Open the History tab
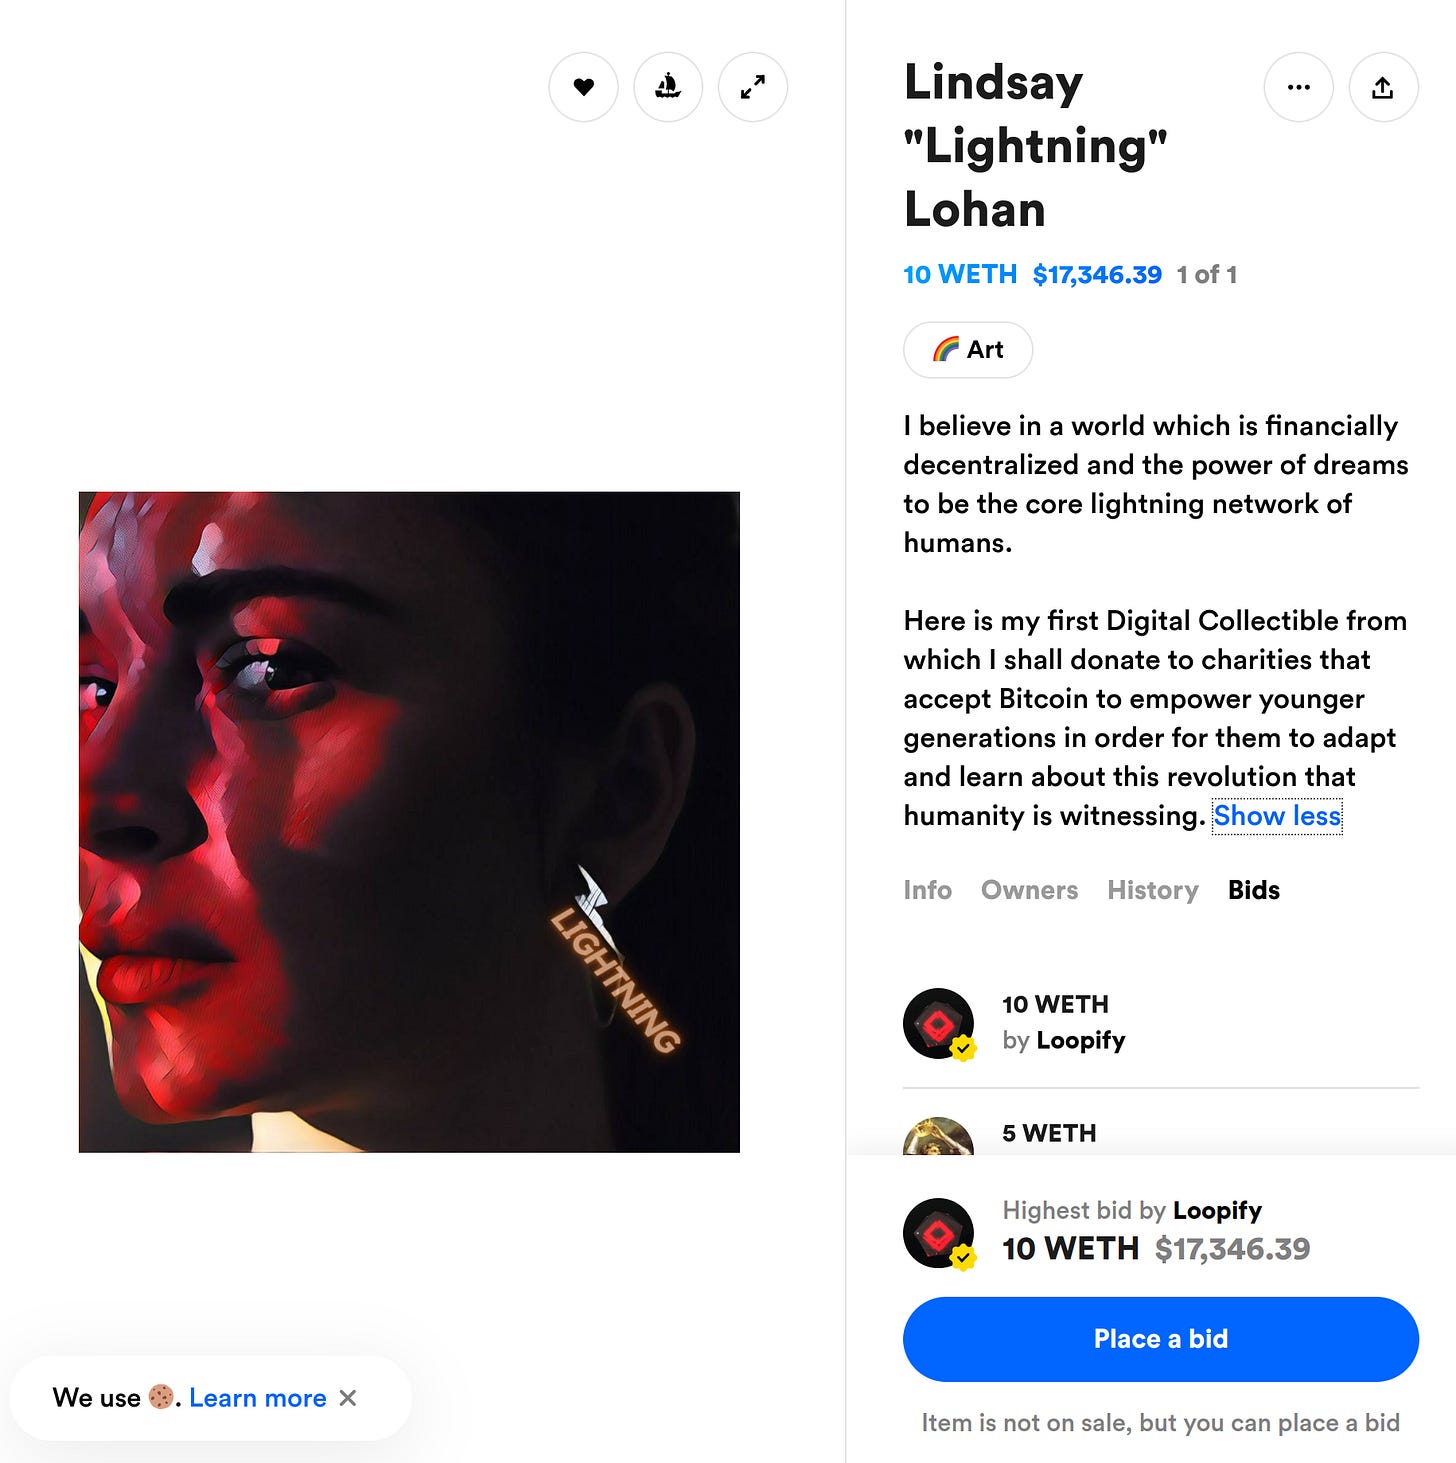Screen dimensions: 1456x1463 tap(1153, 890)
